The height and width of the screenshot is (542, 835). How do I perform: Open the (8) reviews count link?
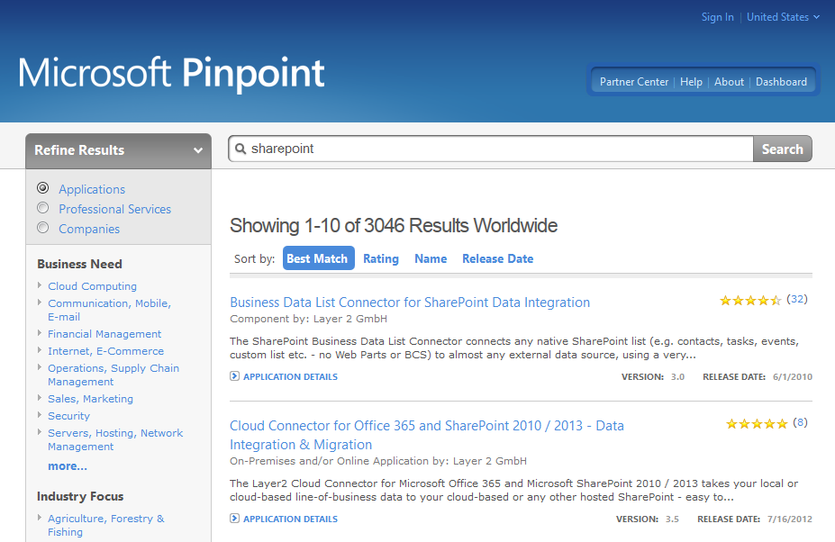pyautogui.click(x=800, y=423)
